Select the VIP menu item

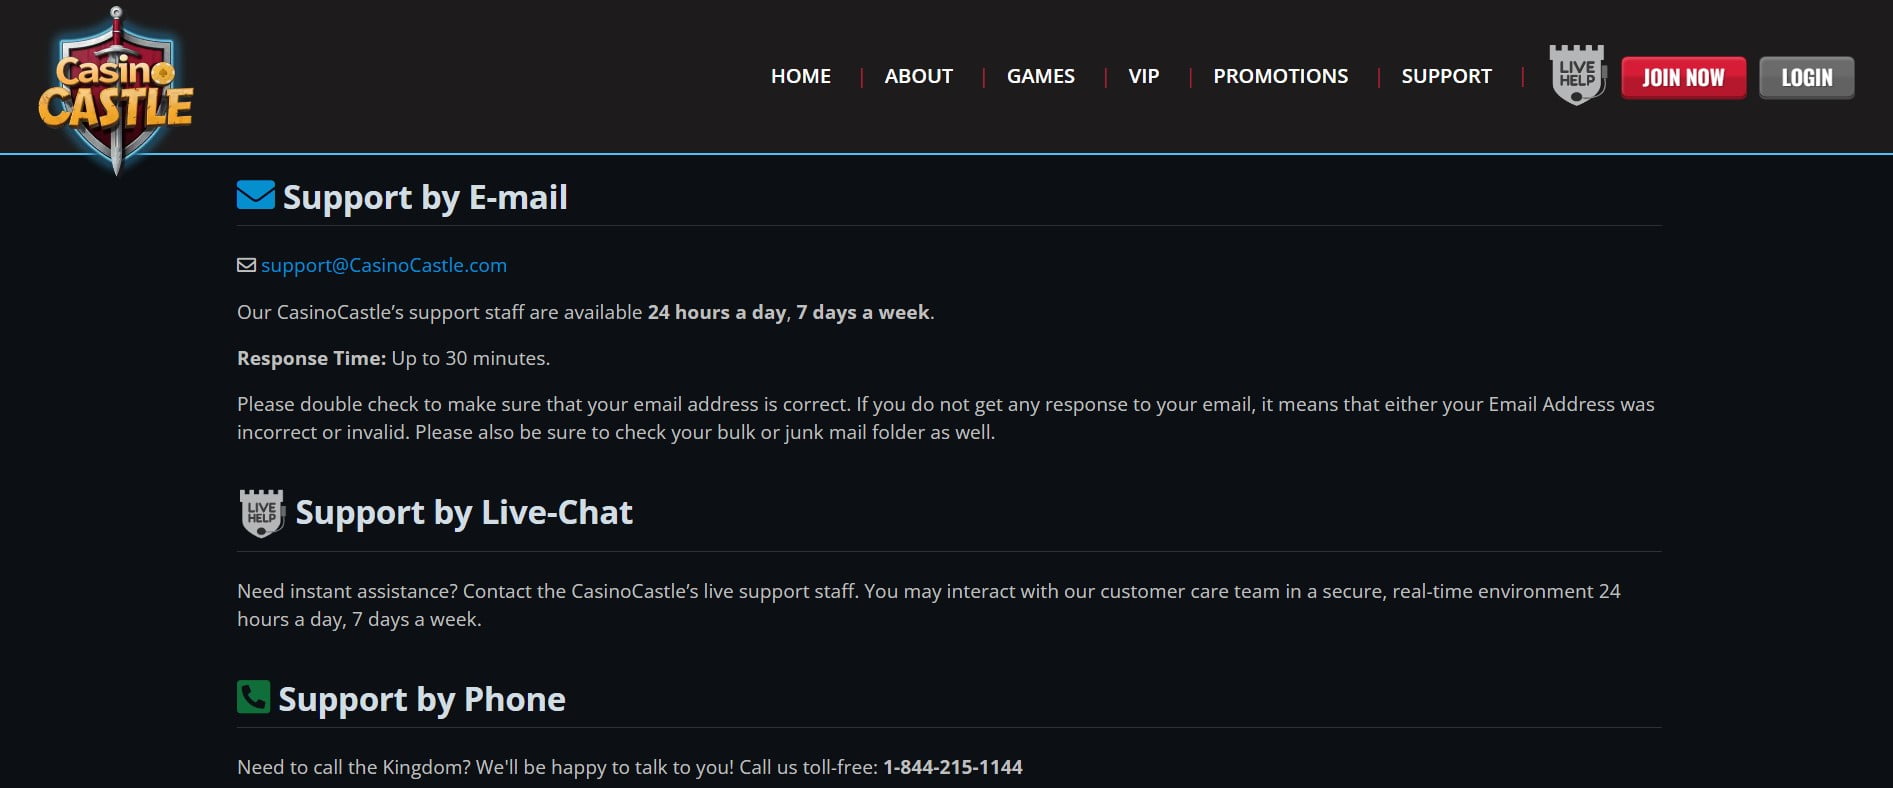1144,76
